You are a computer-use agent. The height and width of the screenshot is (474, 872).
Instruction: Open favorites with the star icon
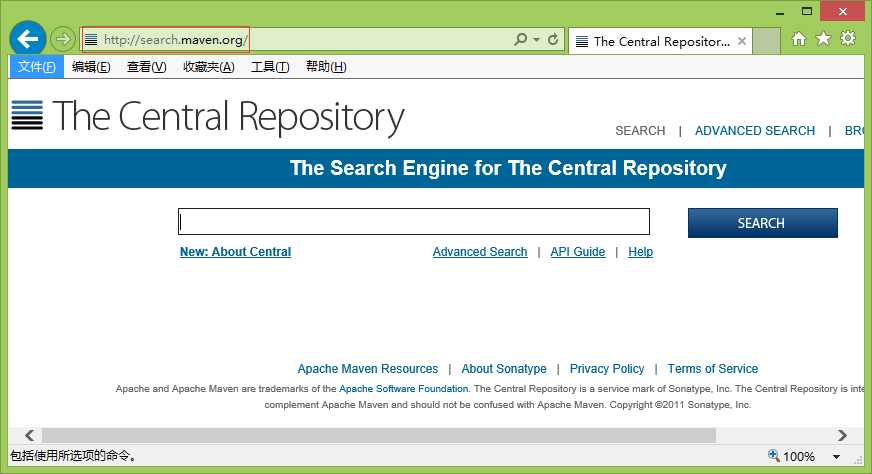pyautogui.click(x=823, y=39)
